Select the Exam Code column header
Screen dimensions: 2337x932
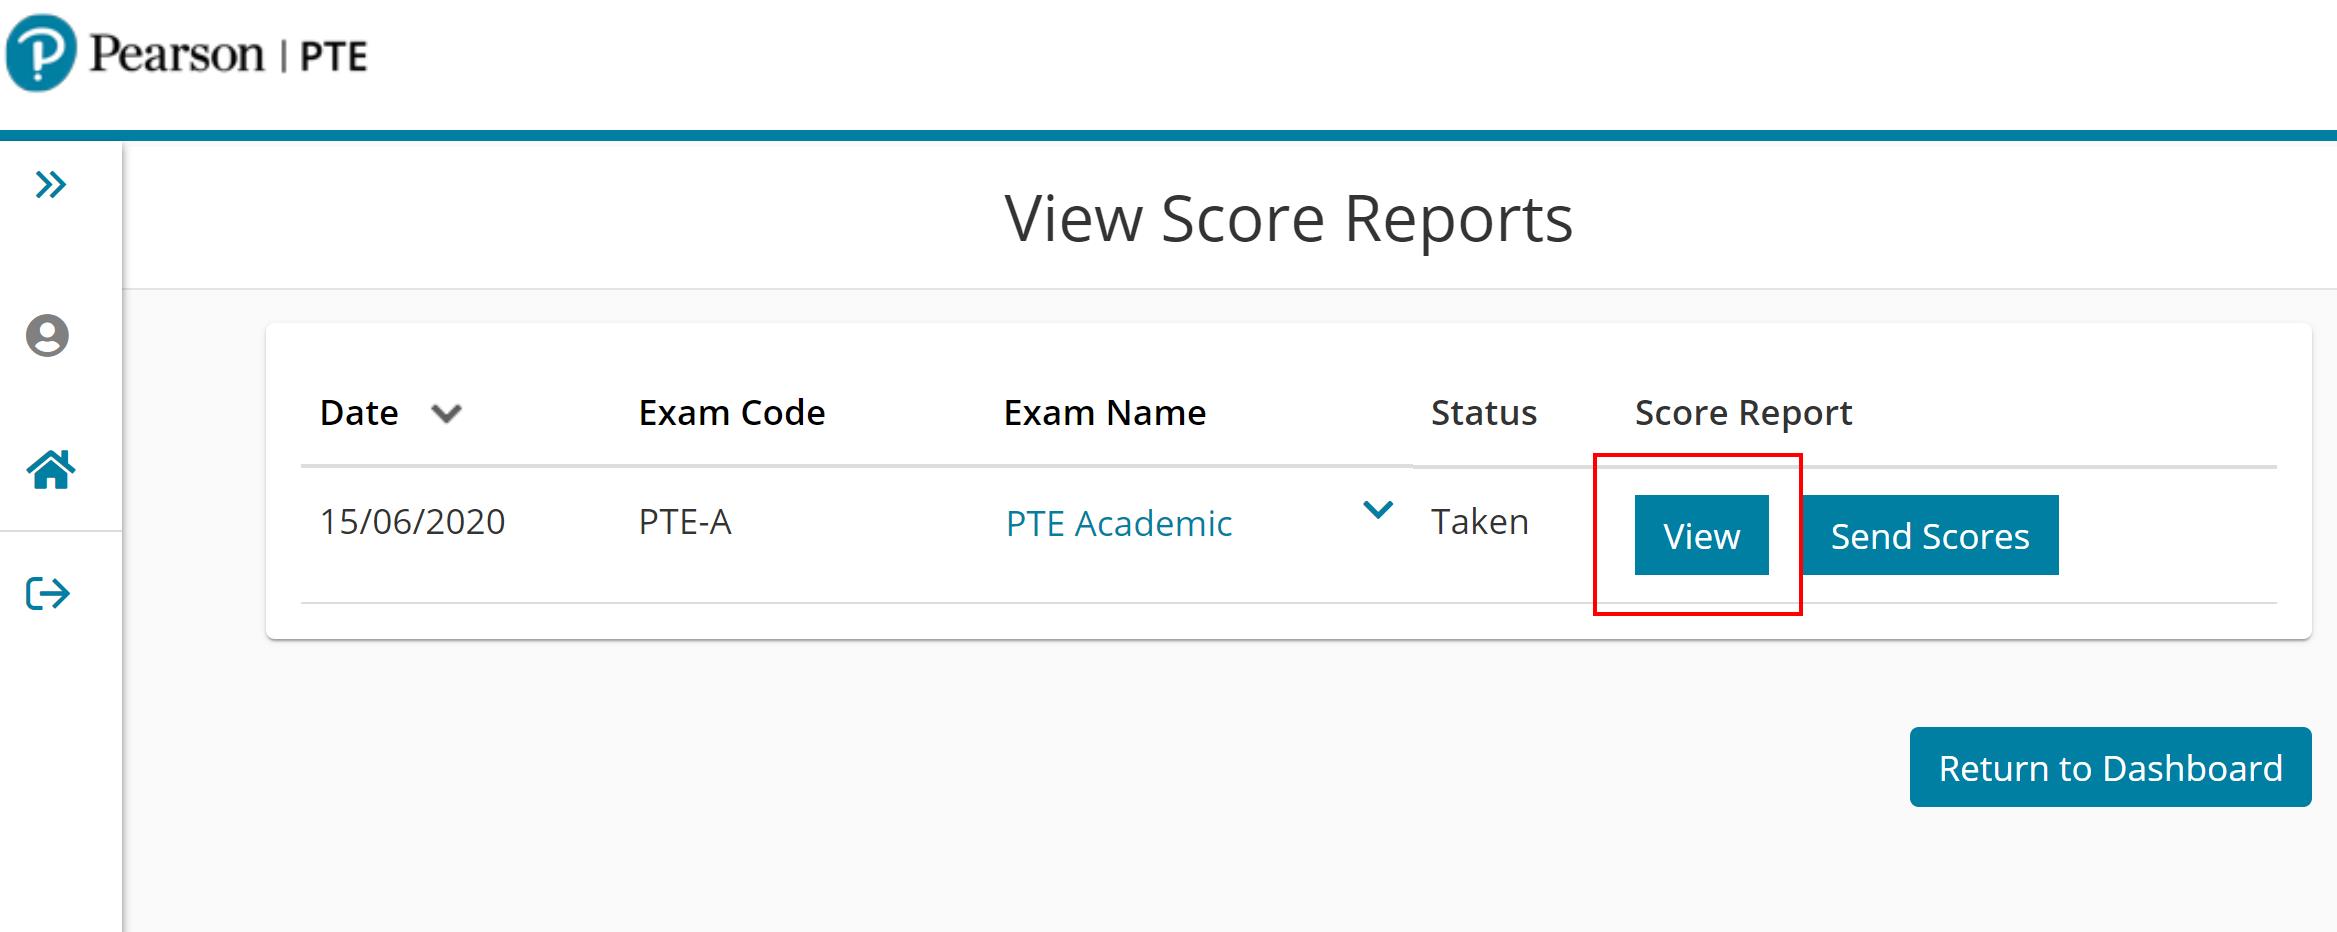[x=732, y=413]
